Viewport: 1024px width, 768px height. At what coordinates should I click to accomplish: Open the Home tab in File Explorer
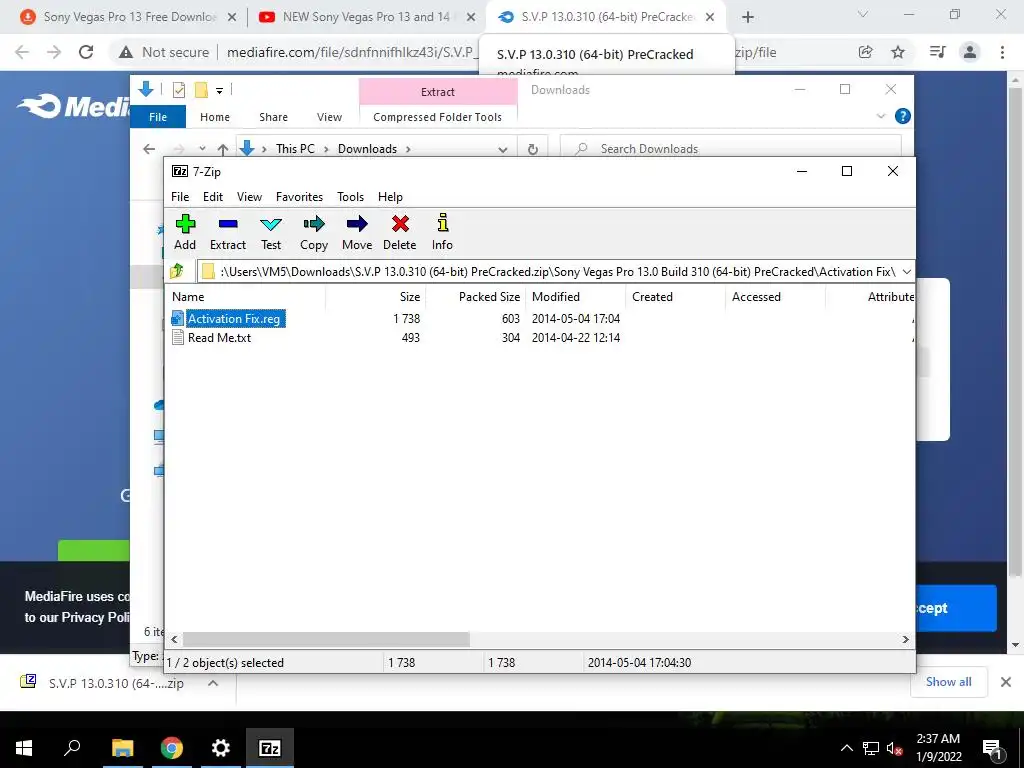215,117
